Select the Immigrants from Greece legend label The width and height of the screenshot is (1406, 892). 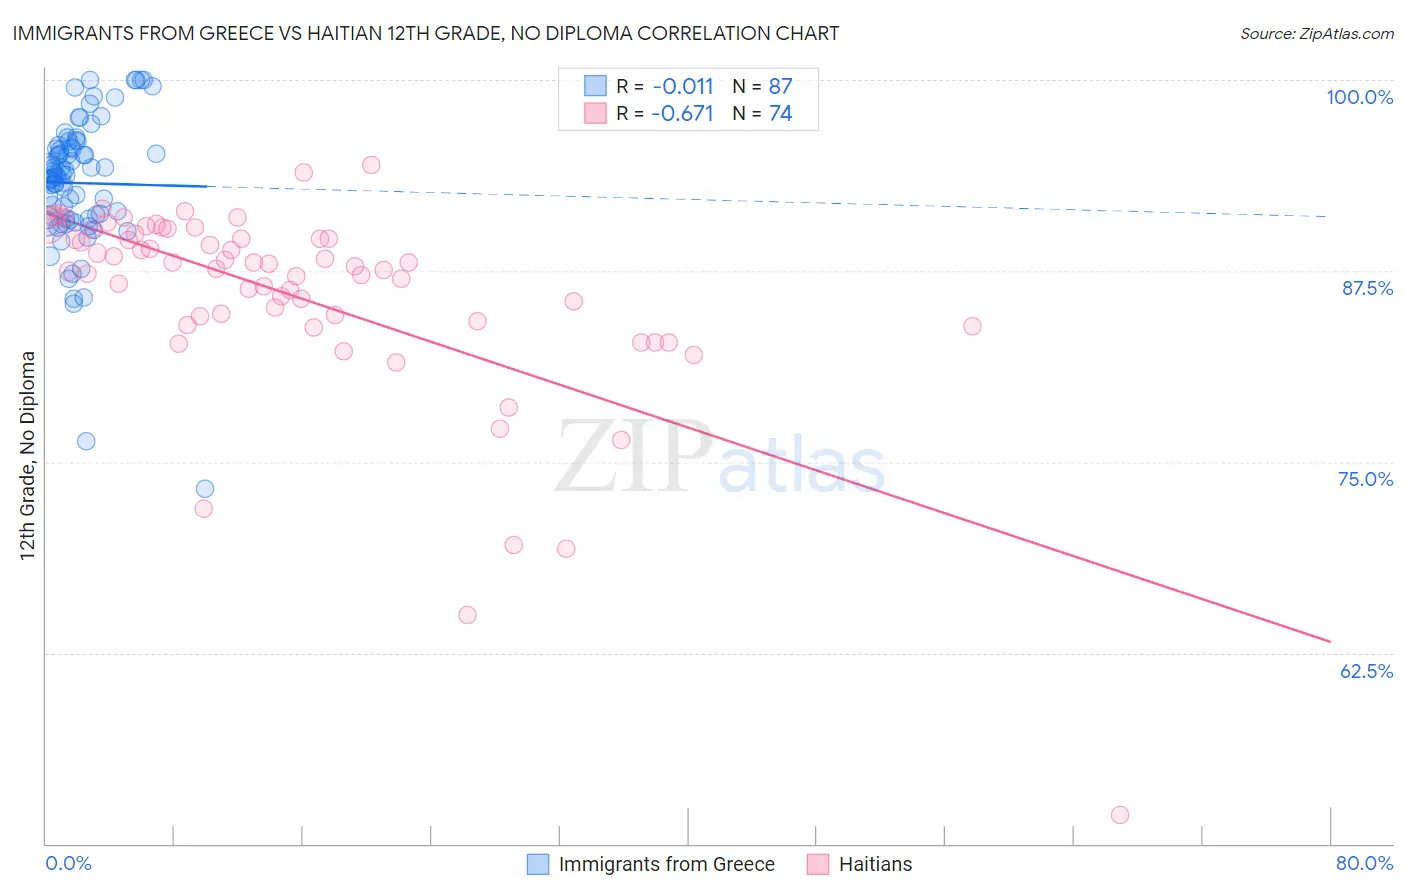667,864
